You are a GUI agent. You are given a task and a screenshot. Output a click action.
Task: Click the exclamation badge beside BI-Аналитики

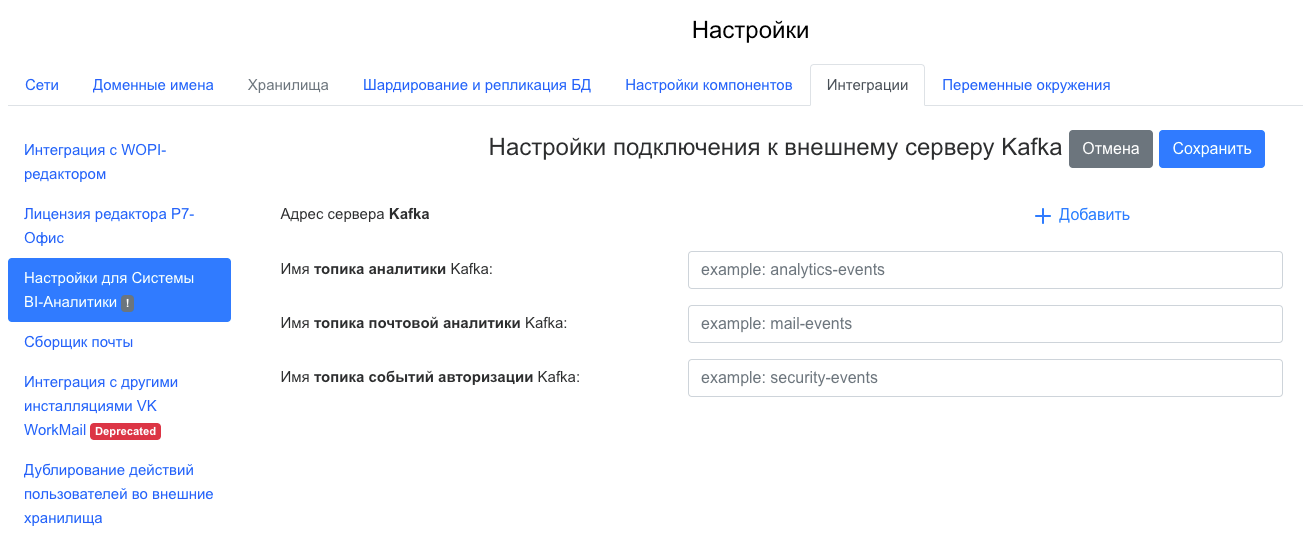coord(128,303)
